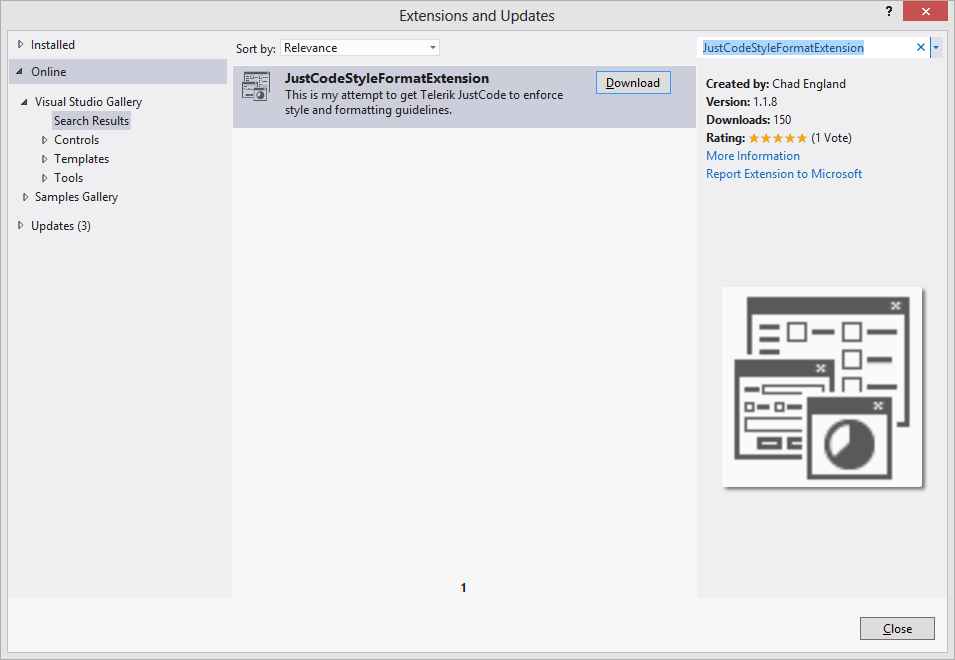955x660 pixels.
Task: Select the Search Results item
Action: [91, 121]
